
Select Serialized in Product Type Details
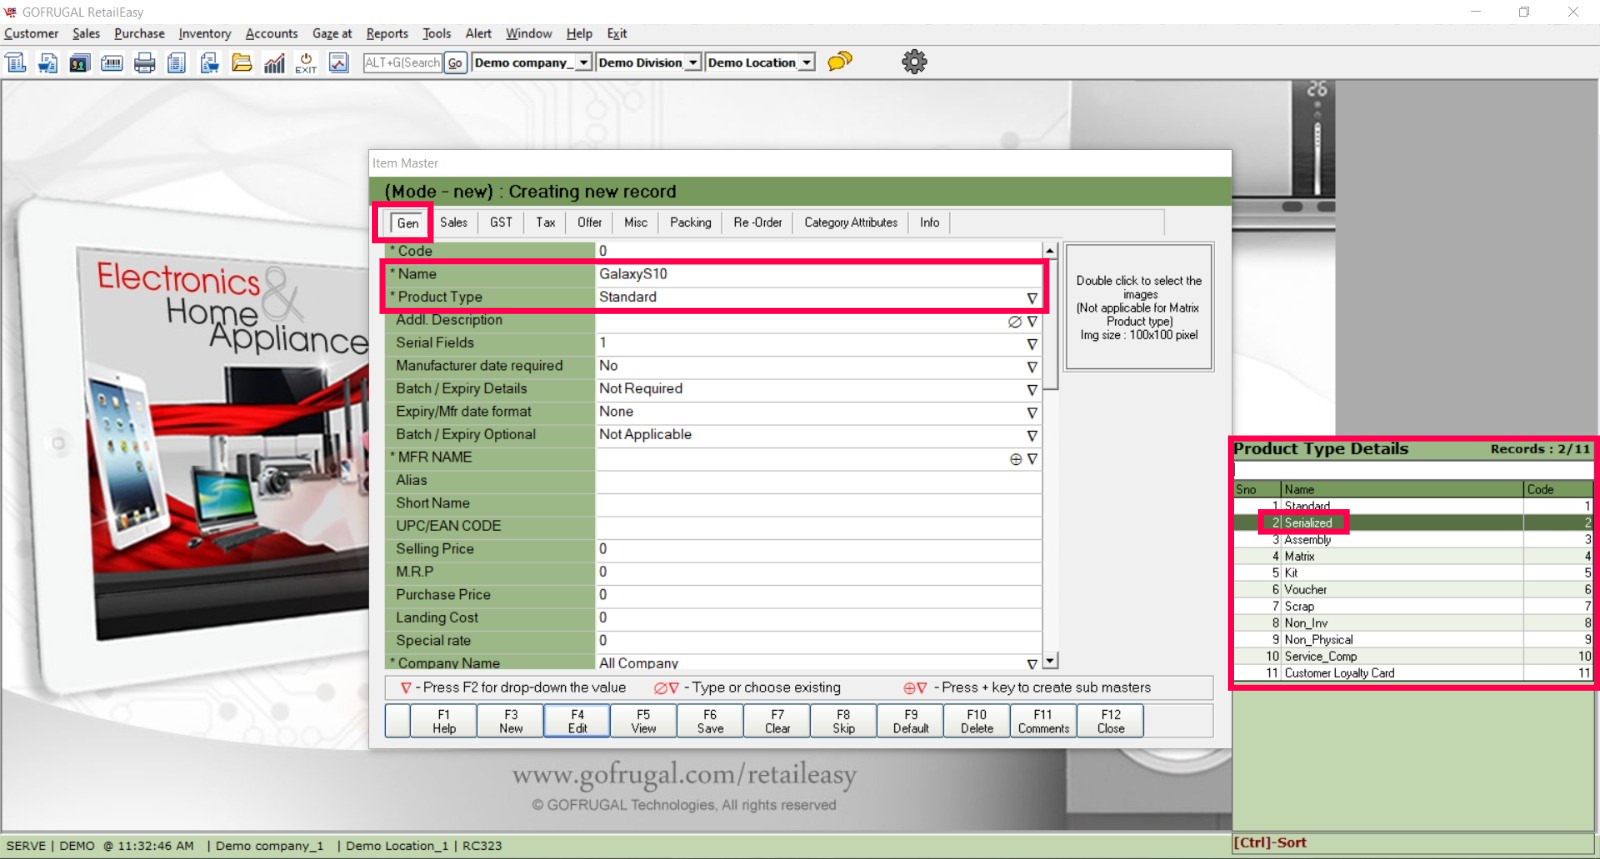point(1412,523)
